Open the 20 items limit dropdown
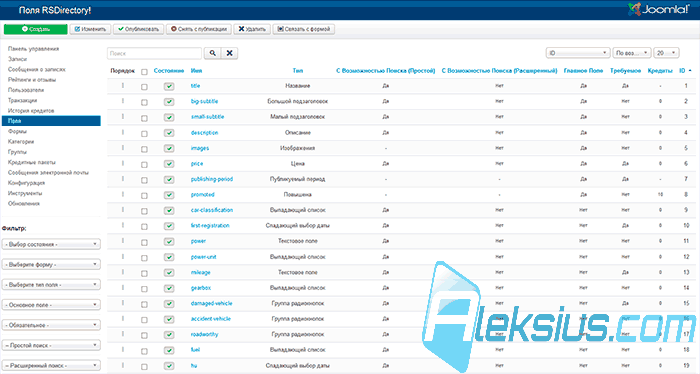700x374 pixels. click(667, 53)
